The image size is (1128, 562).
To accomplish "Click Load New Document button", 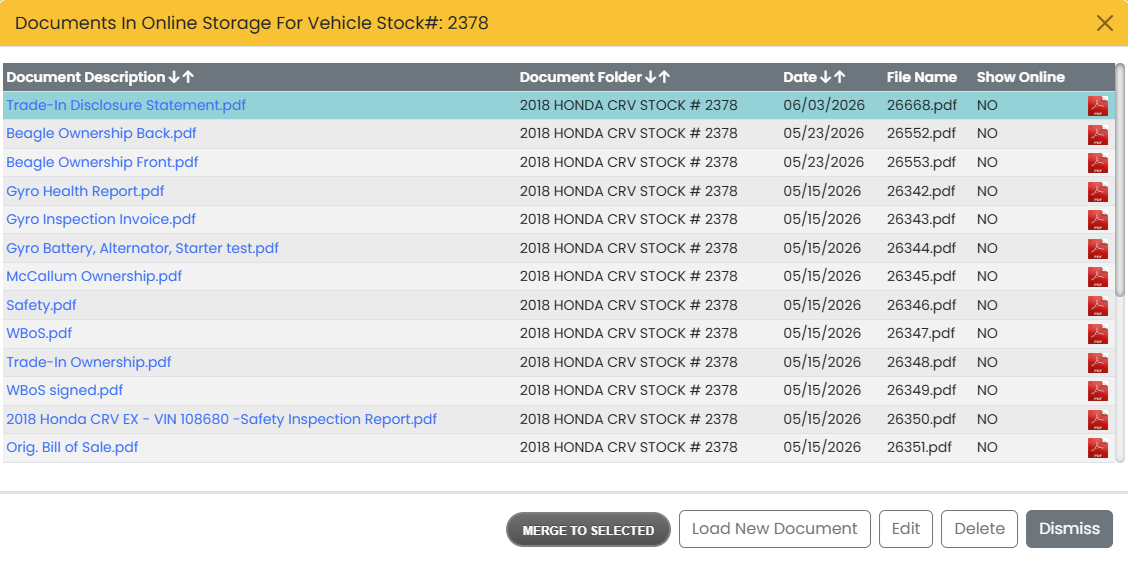I will pyautogui.click(x=775, y=529).
